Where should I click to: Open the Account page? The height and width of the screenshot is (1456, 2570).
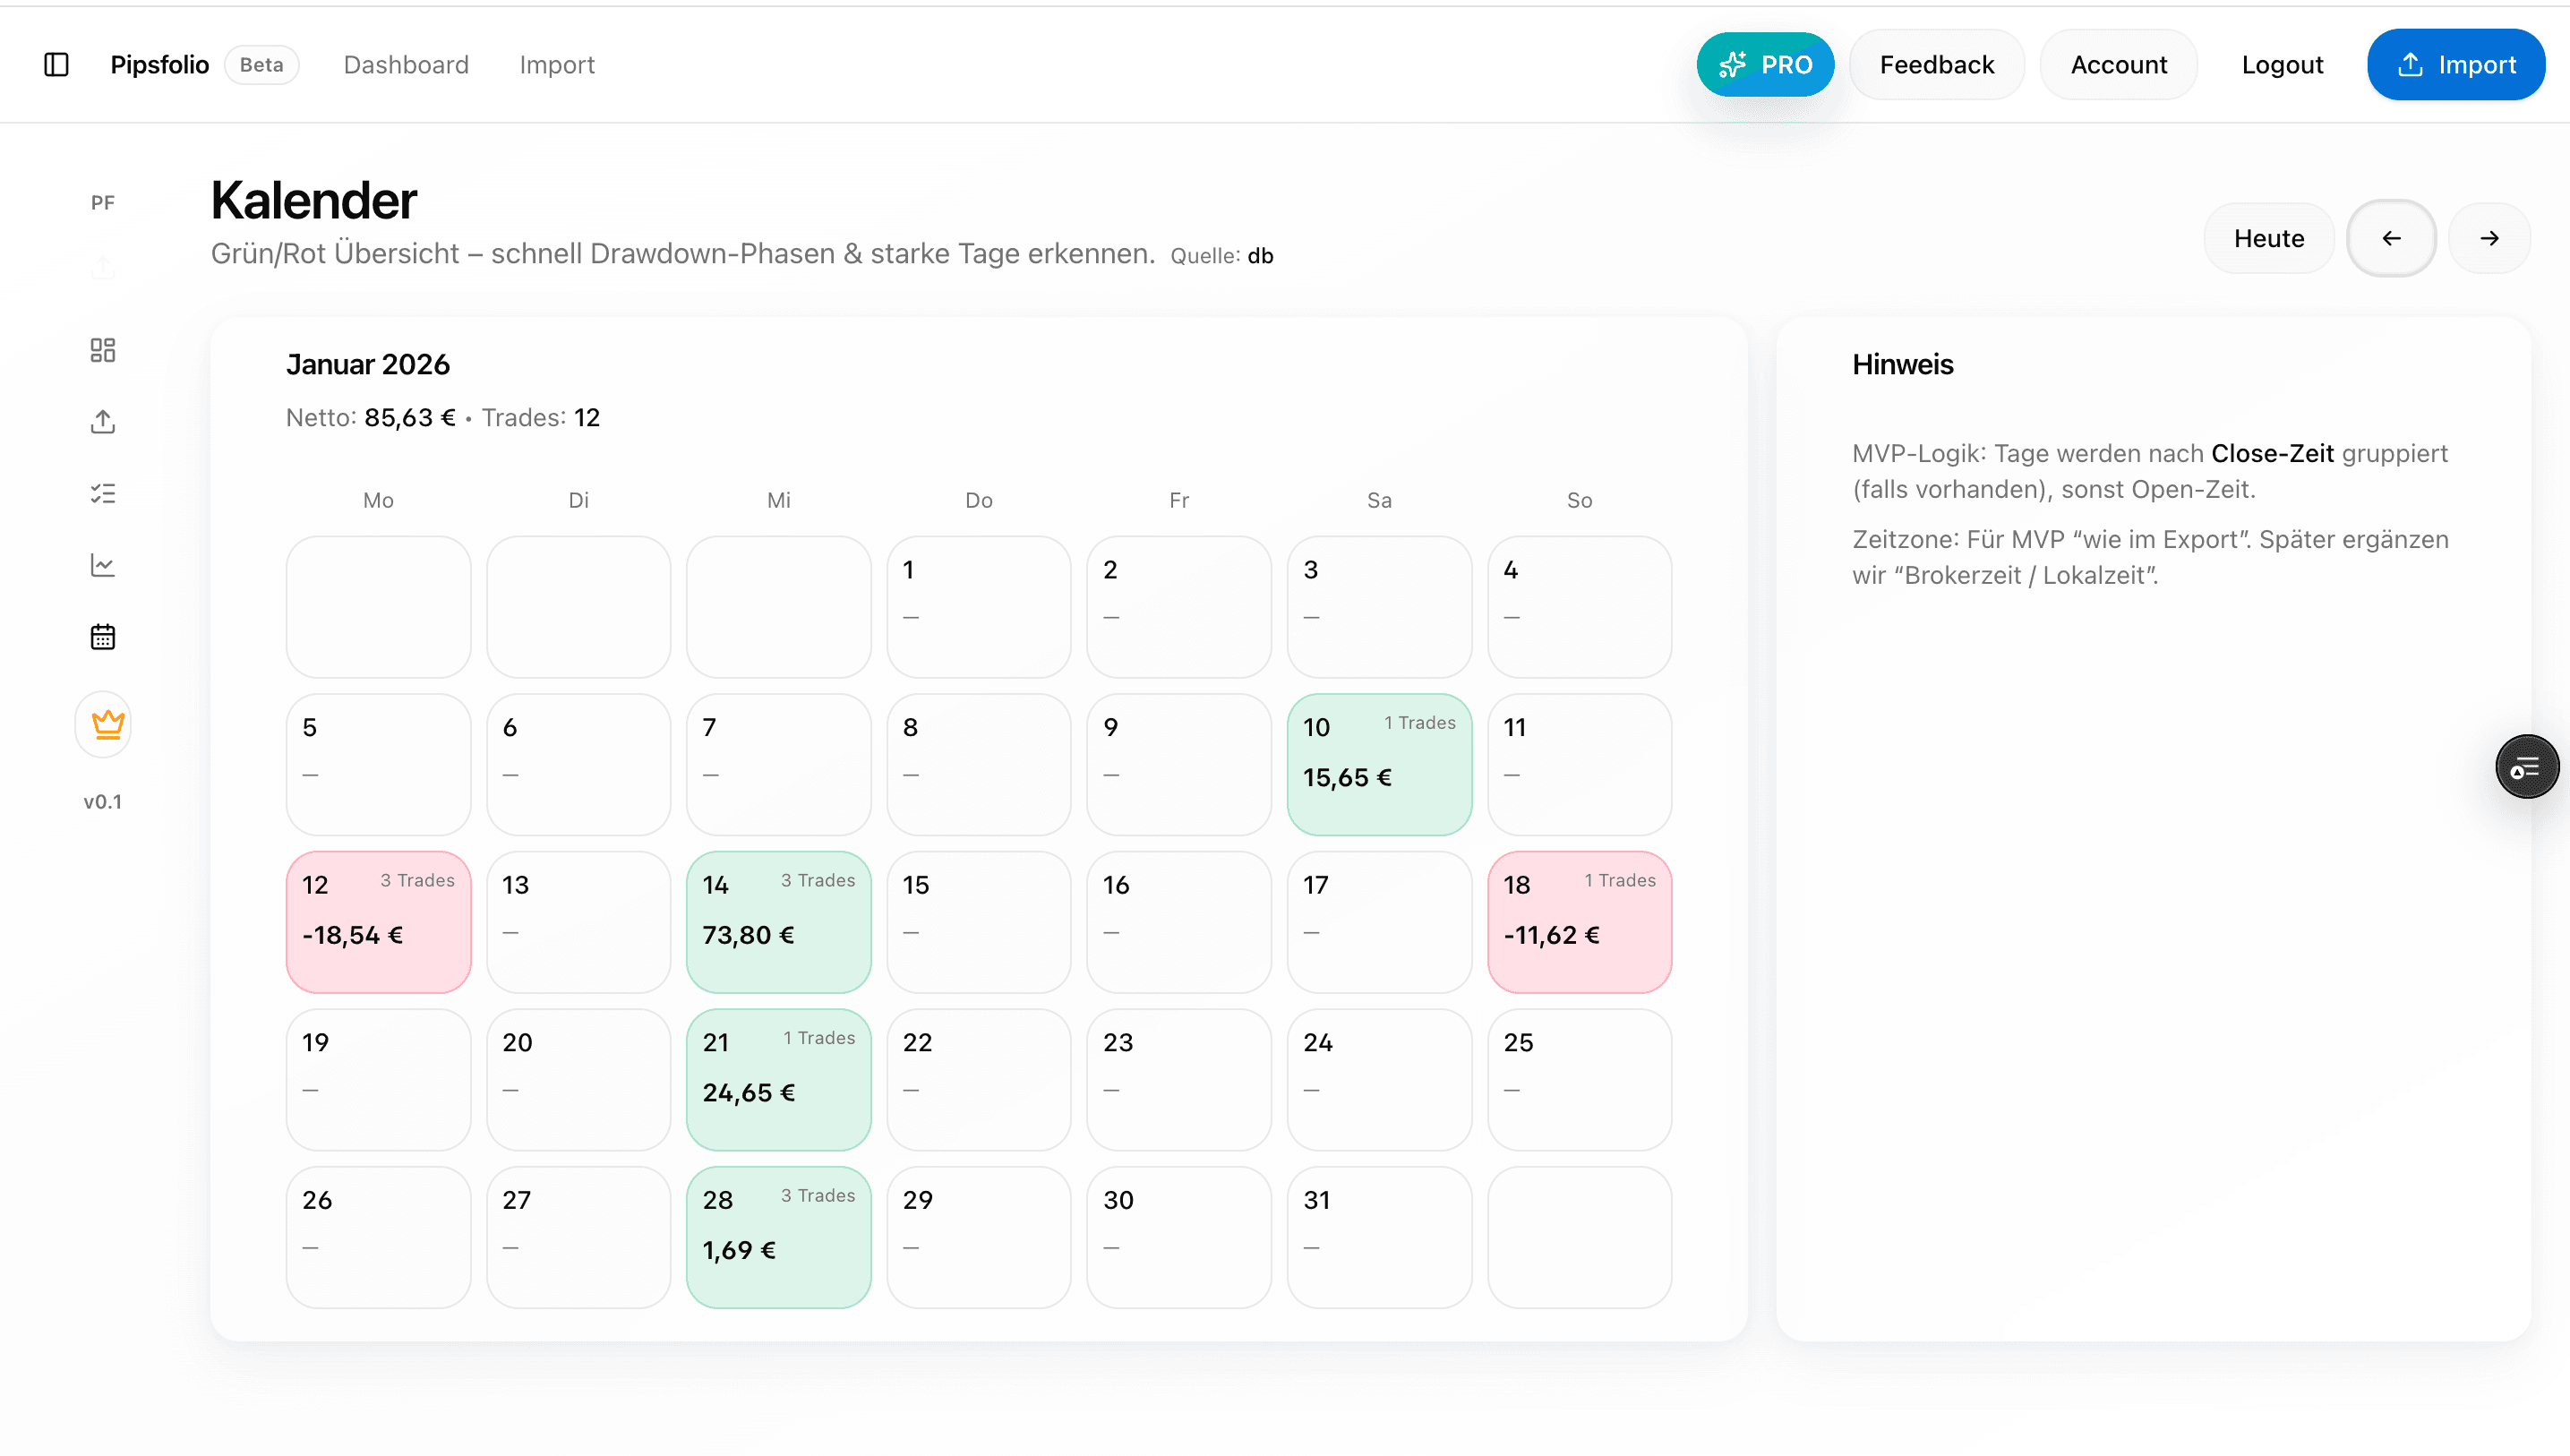2118,64
